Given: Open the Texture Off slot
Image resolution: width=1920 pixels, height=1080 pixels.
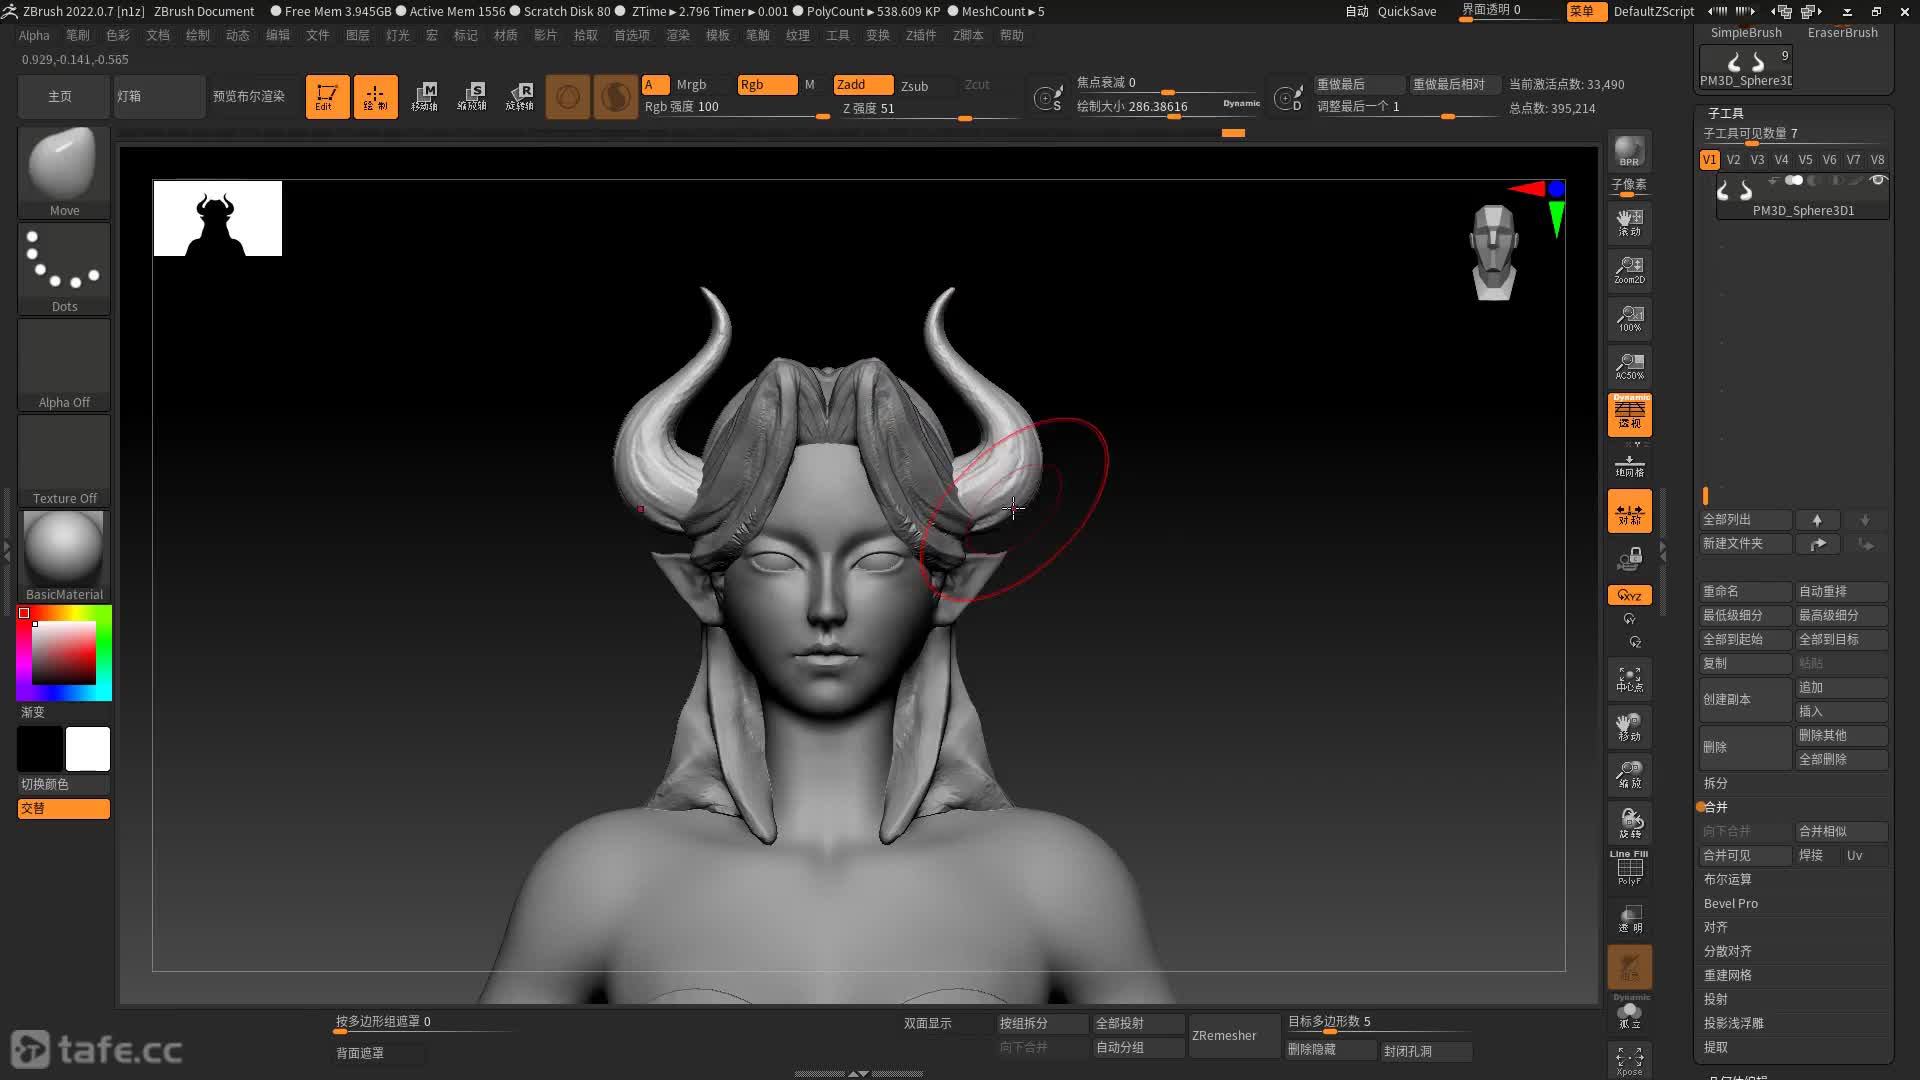Looking at the screenshot, I should (x=64, y=460).
